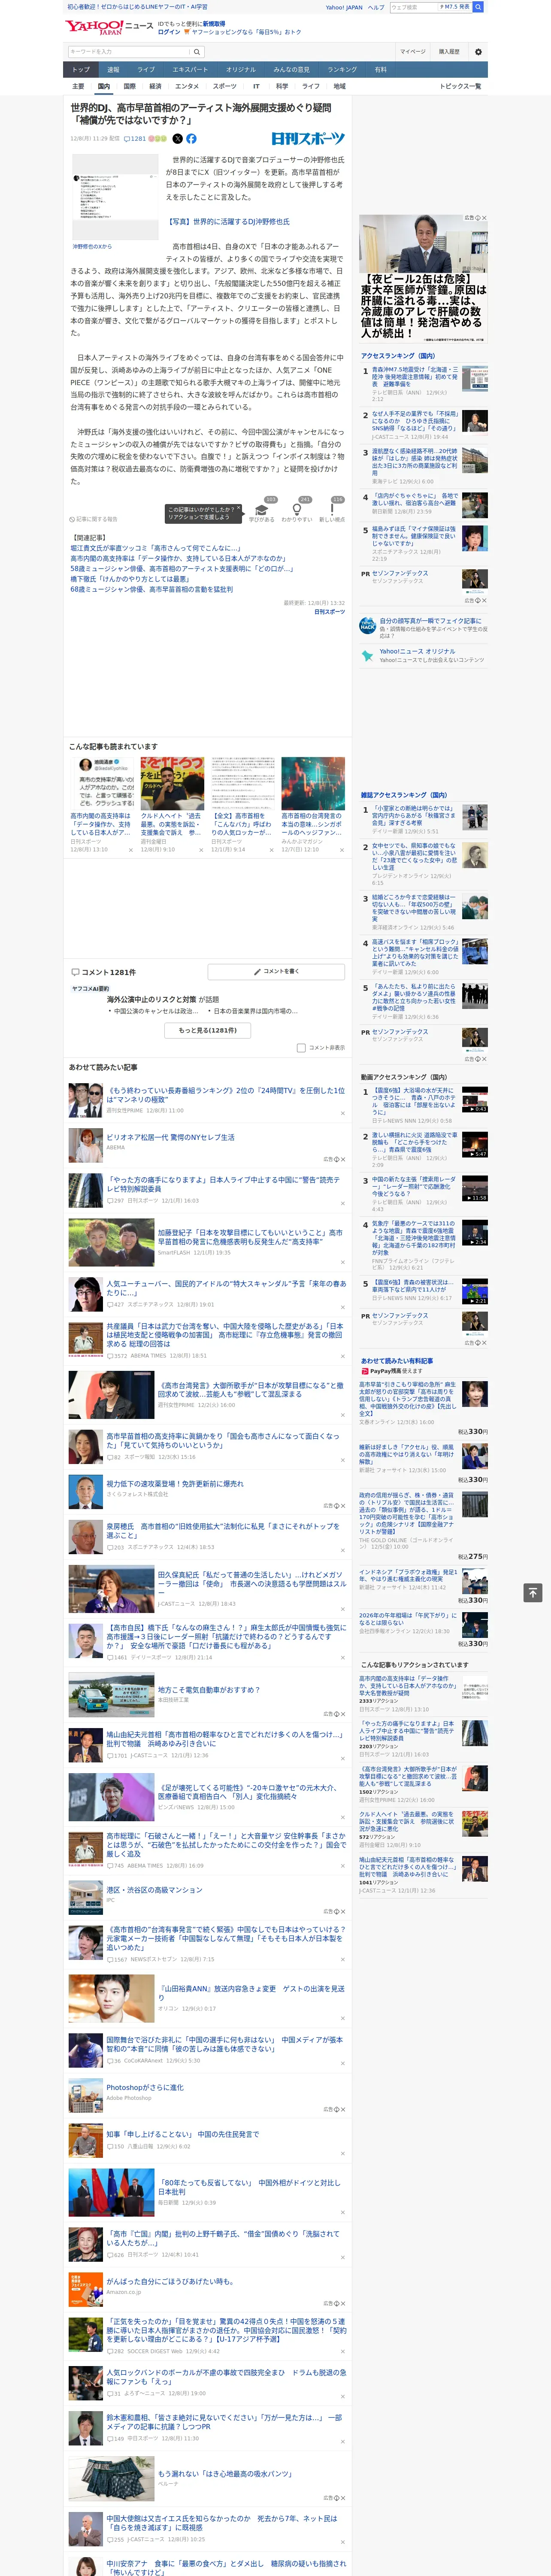
Task: Click the マイページ button
Action: coord(412,51)
